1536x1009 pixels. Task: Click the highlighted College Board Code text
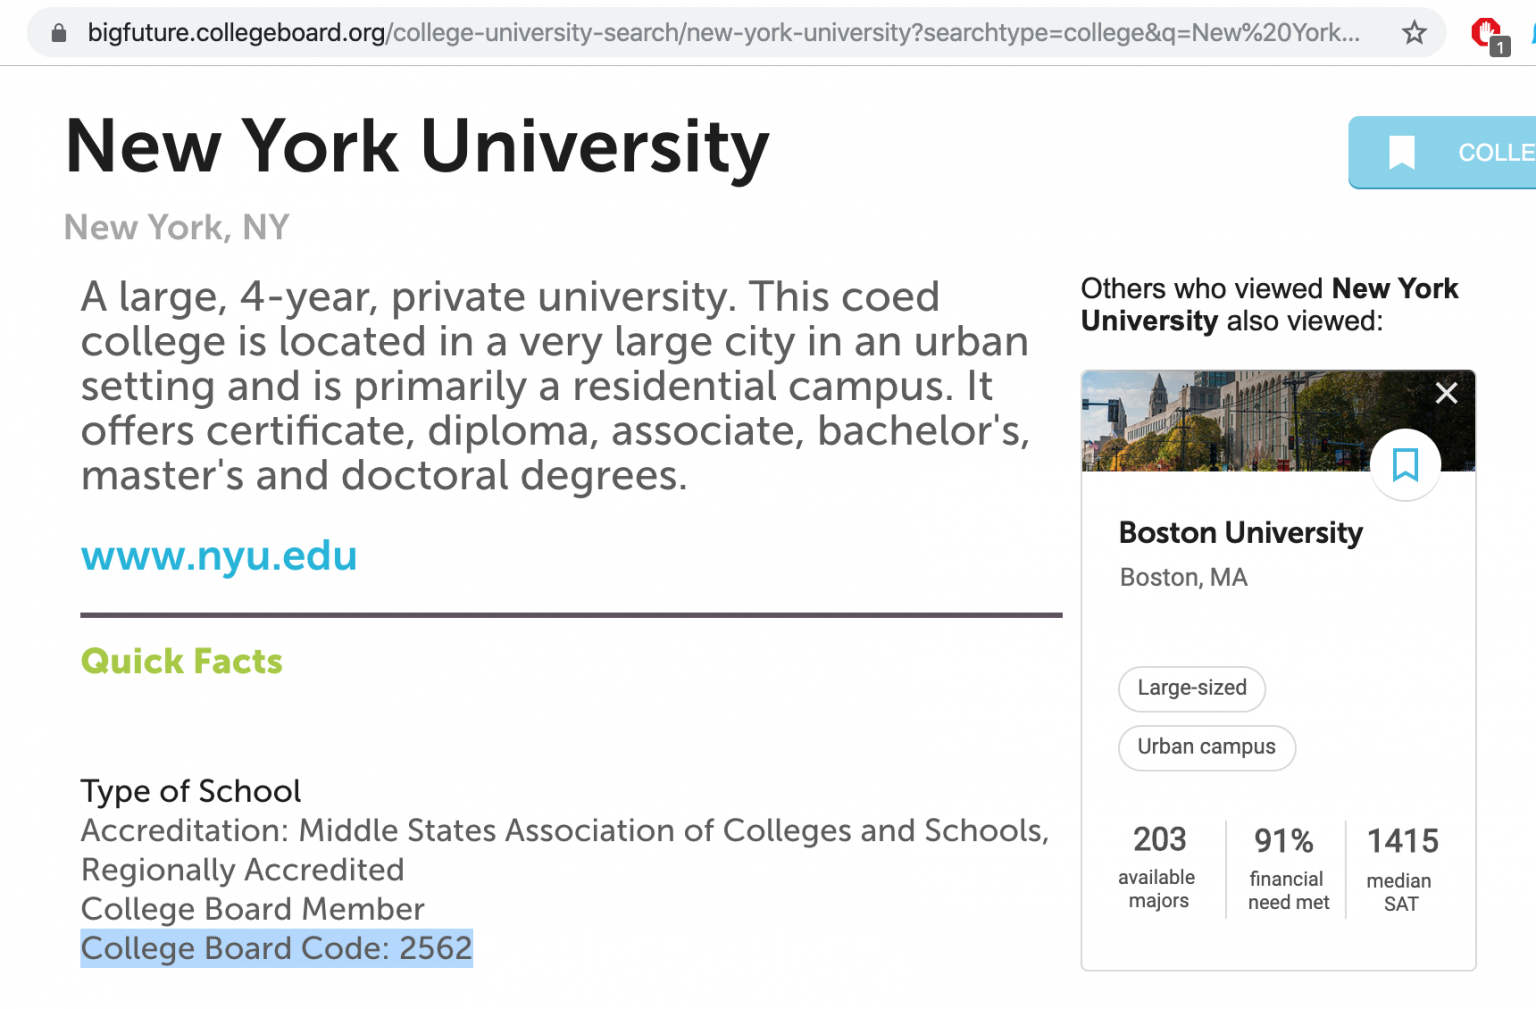pyautogui.click(x=276, y=948)
